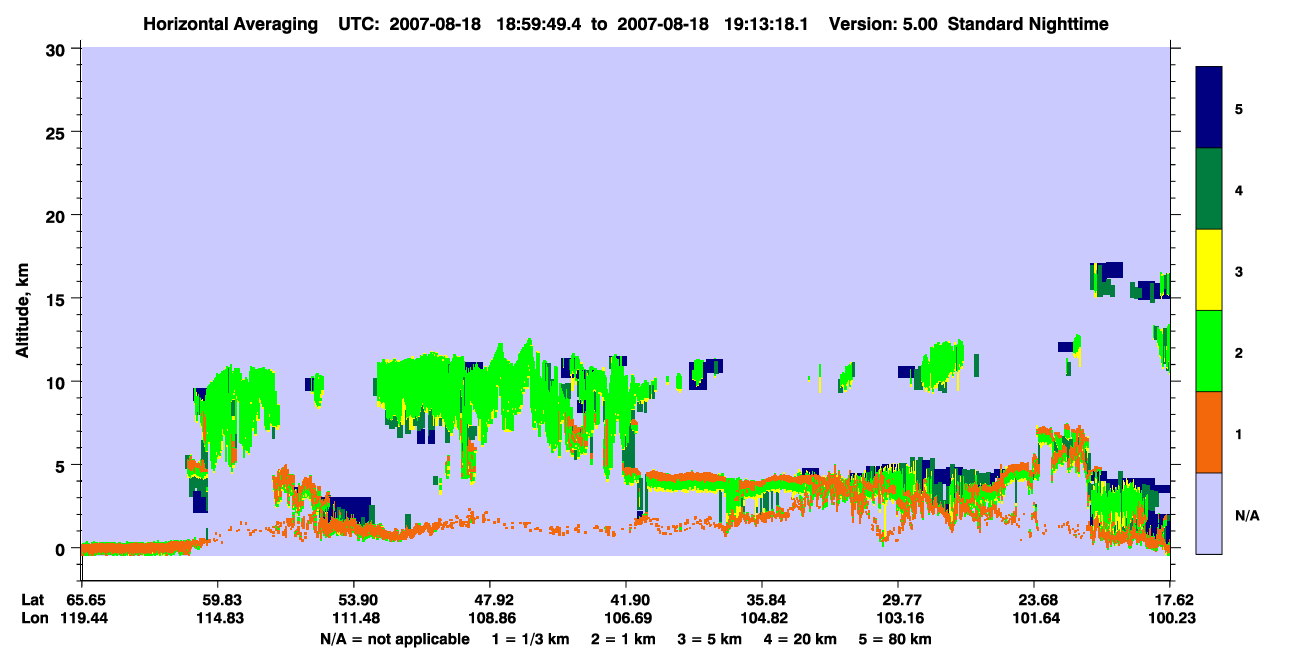
Task: Click the lavender N/A color bar segment
Action: (1209, 513)
